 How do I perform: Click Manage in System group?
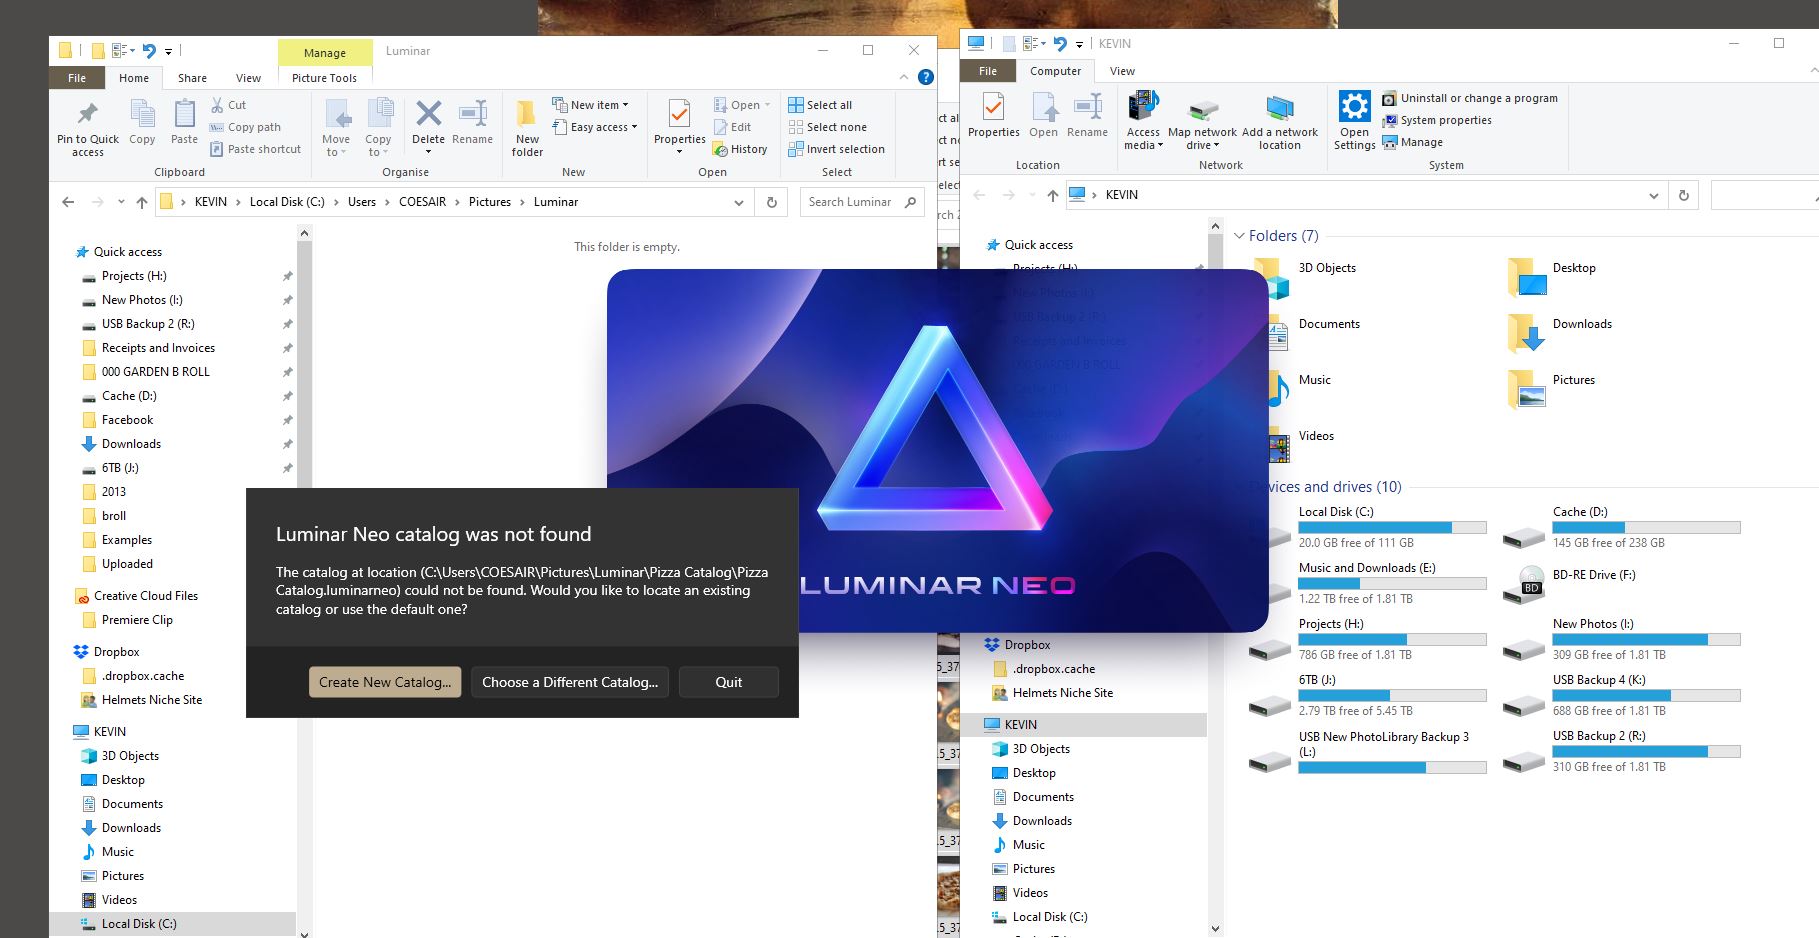(x=1412, y=142)
